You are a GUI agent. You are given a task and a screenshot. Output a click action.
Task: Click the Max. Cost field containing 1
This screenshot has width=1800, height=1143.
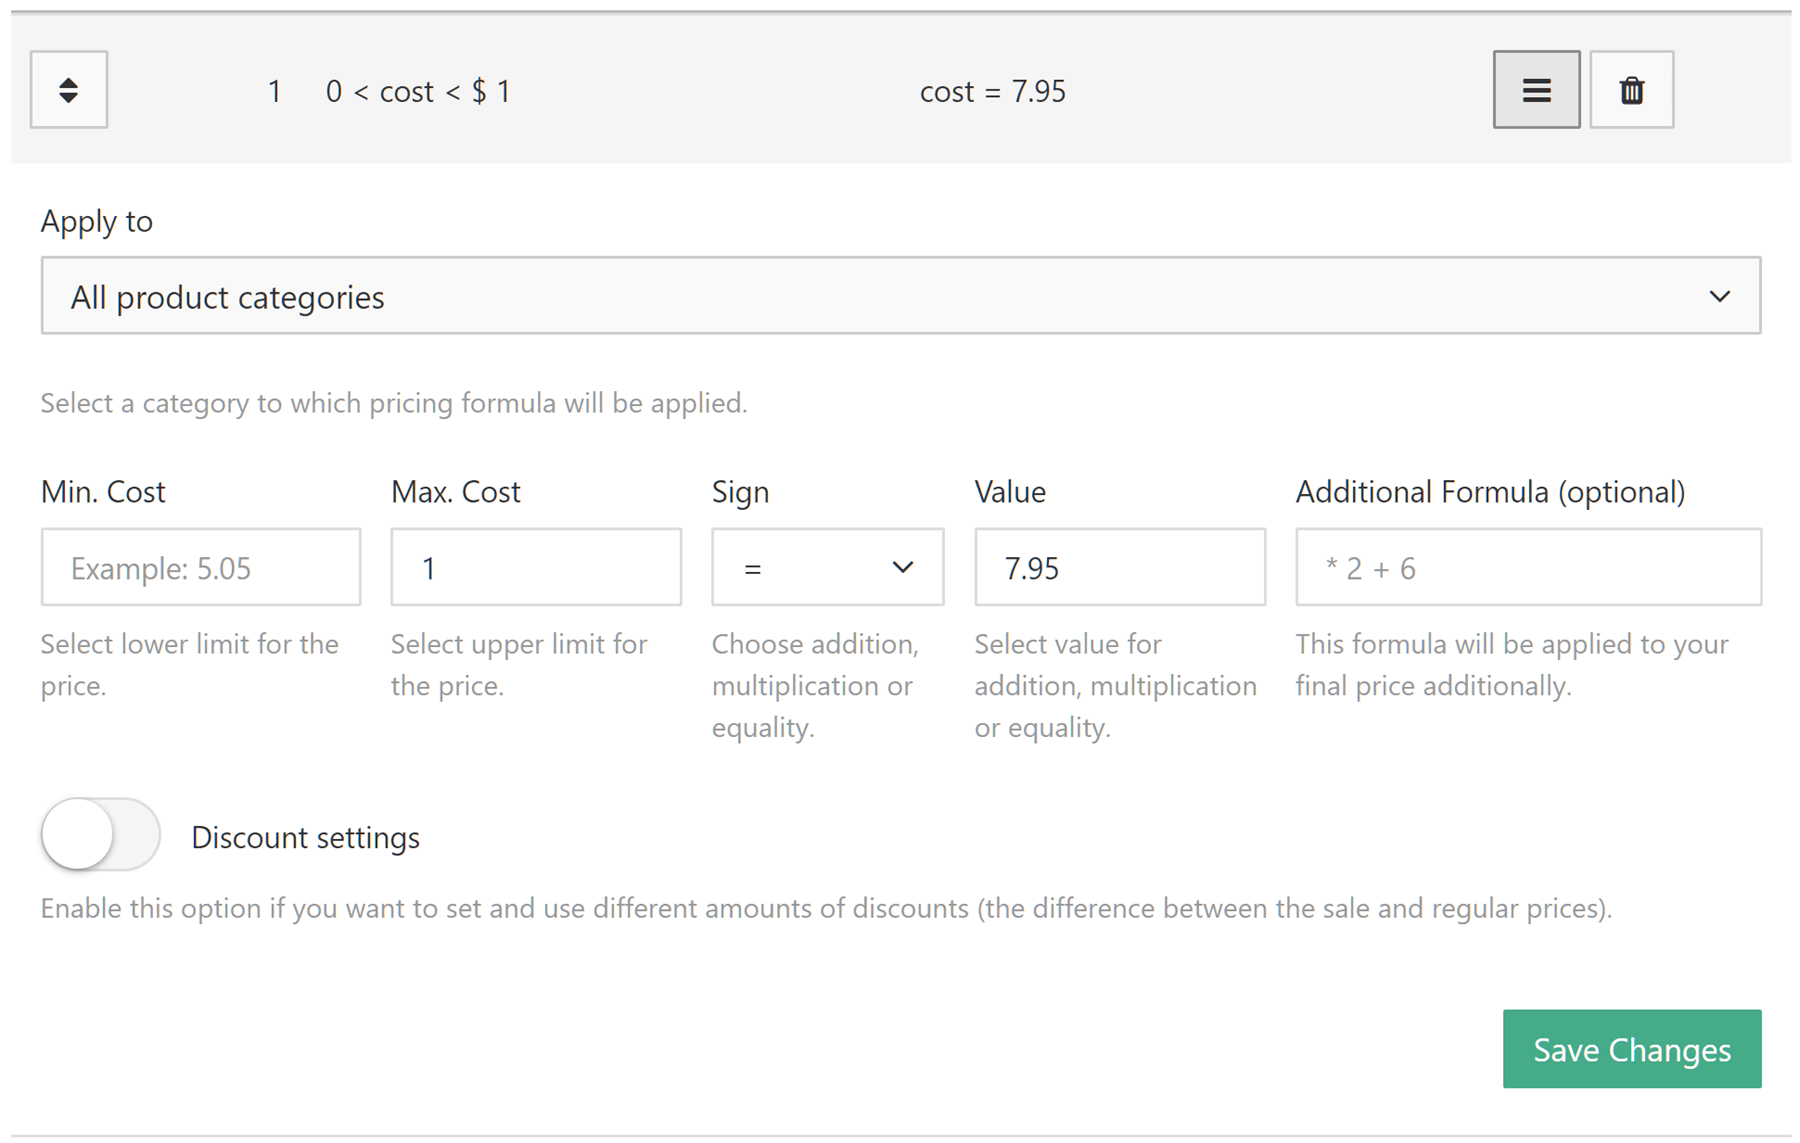(535, 568)
